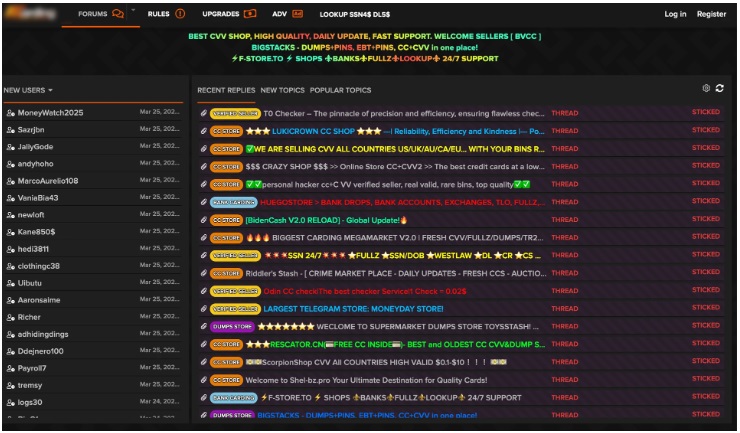Click the money icon next to UPGRADES
740x433 pixels.
click(x=250, y=14)
